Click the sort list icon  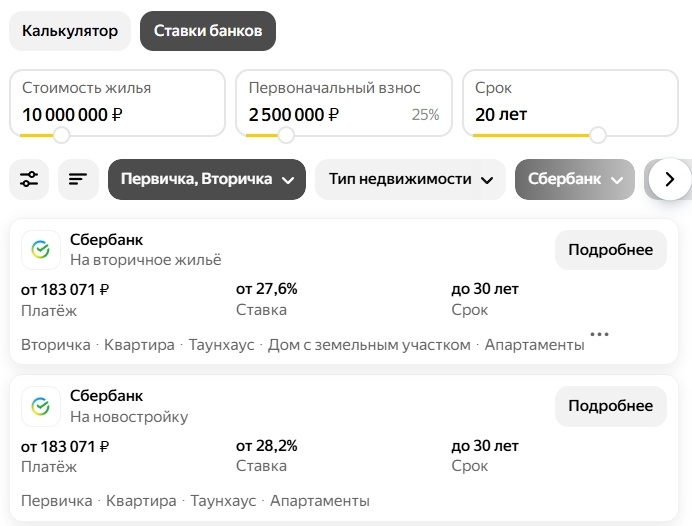coord(77,180)
